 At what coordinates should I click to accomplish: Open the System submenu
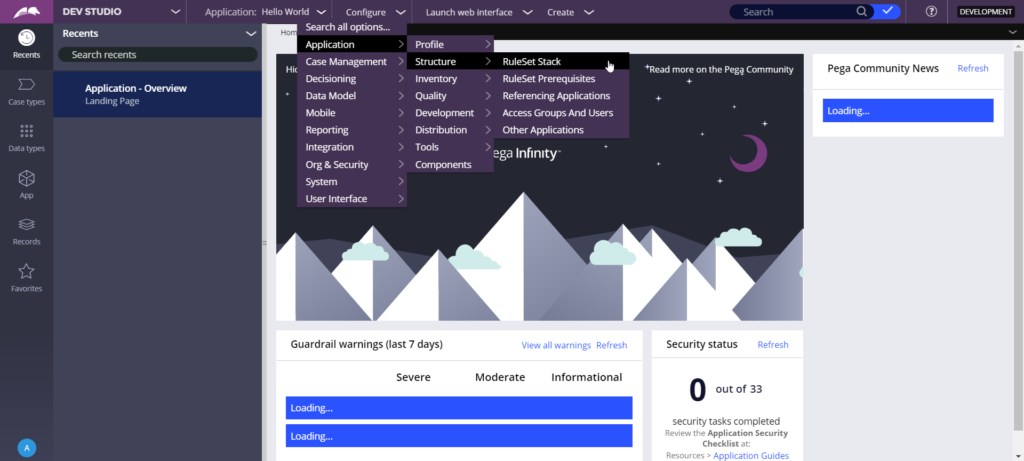(352, 182)
